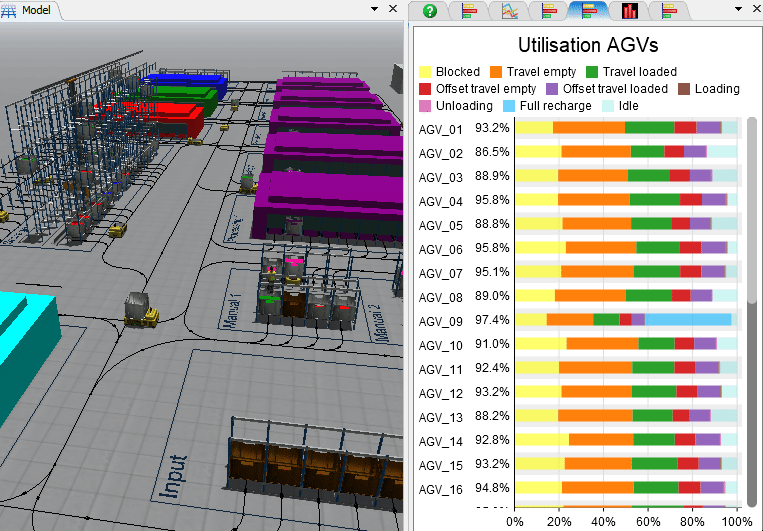Click the chart's vertical scrollbar

[x=751, y=300]
